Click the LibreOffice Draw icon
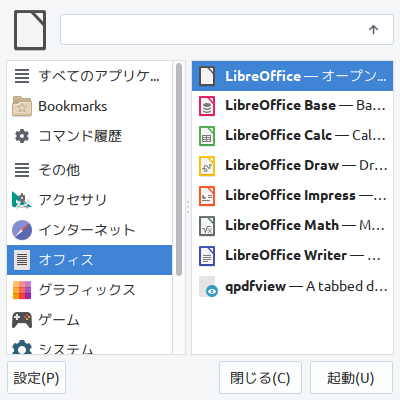400x400 pixels. click(x=207, y=166)
